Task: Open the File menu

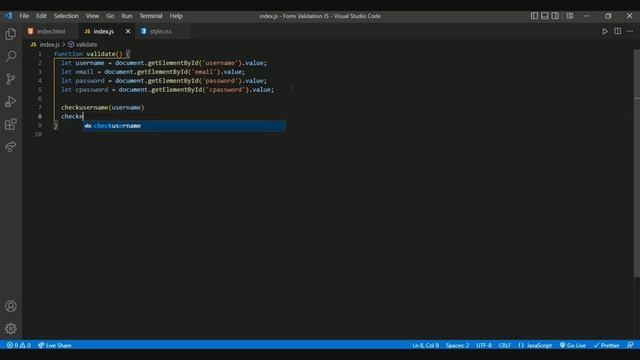Action: coord(24,16)
